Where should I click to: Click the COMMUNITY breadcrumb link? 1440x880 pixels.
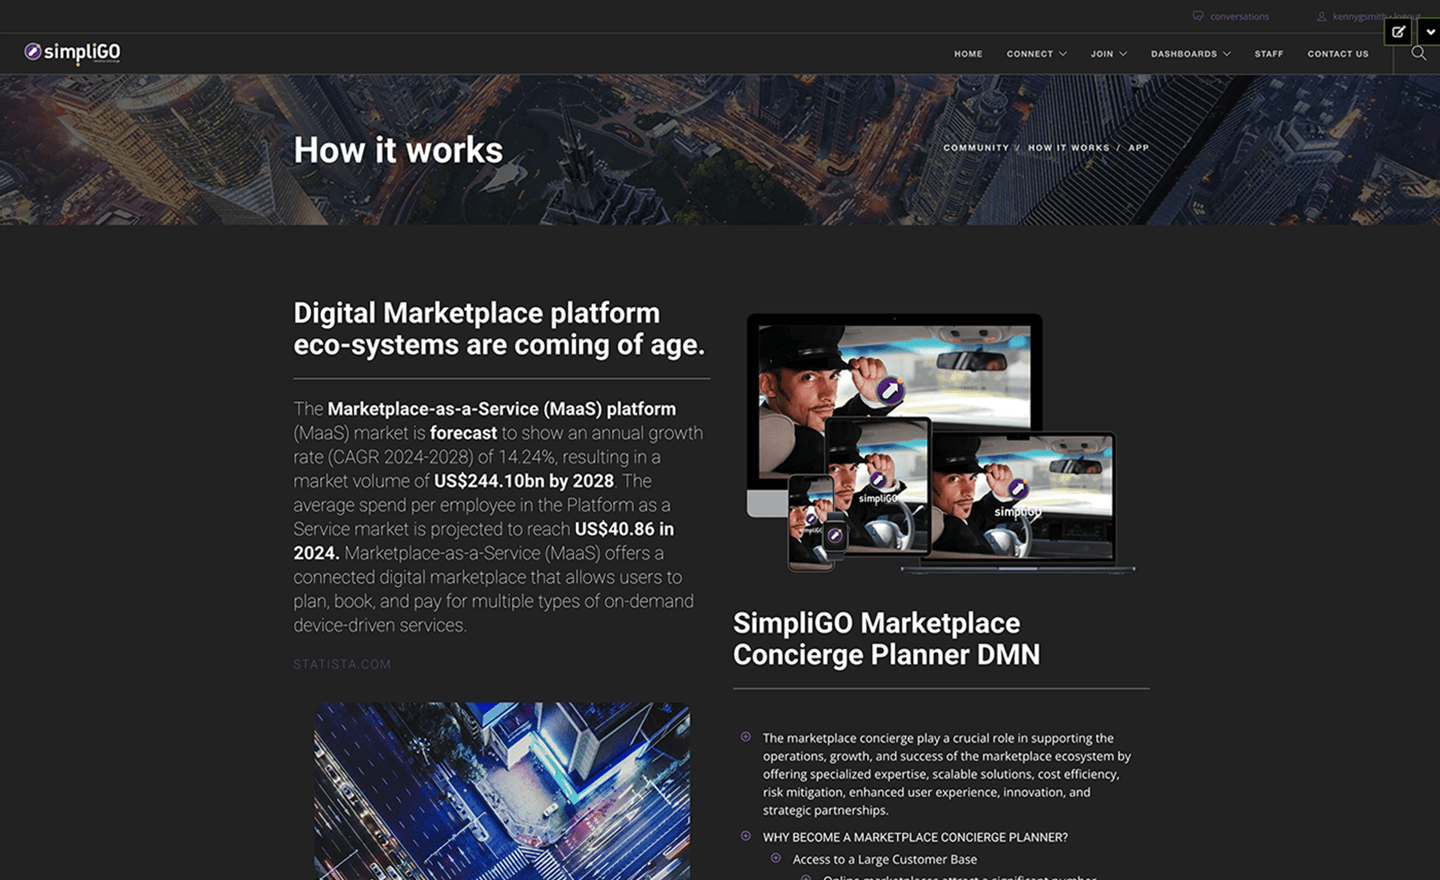pos(976,148)
